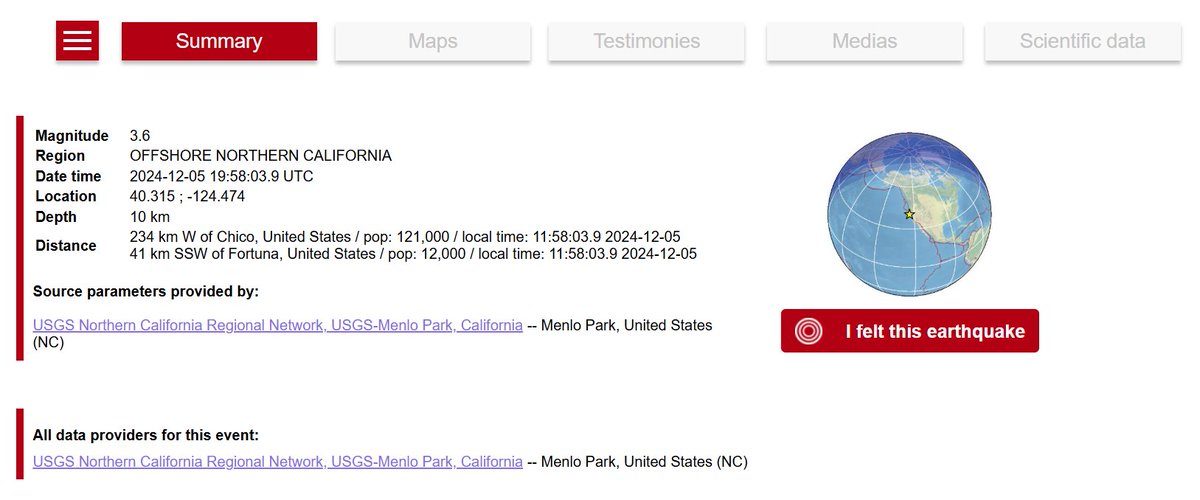Click the '41 km SSW of Fortuna' distance line
This screenshot has width=1200, height=500.
click(413, 254)
